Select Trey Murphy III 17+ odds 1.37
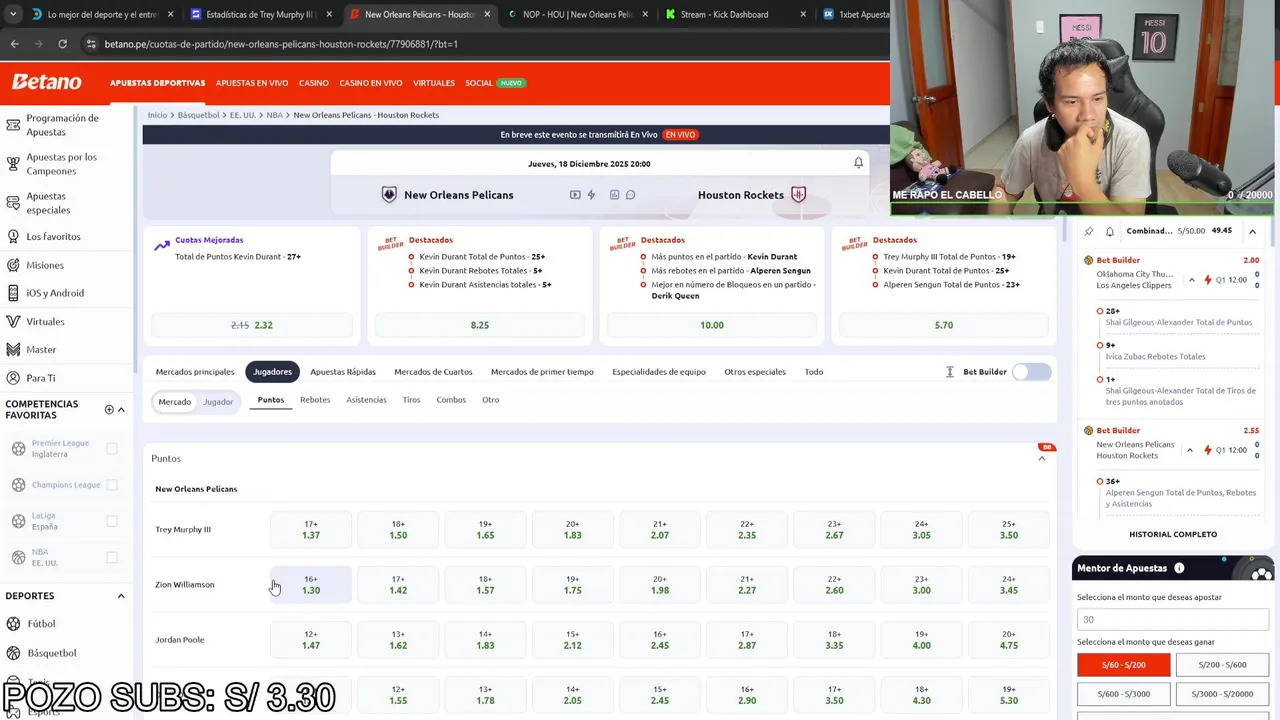The image size is (1280, 720). (311, 530)
